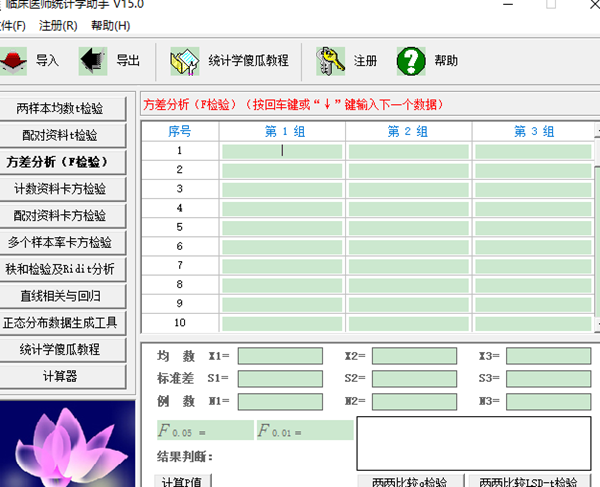Click the 两两比较q检验 button

410,481
